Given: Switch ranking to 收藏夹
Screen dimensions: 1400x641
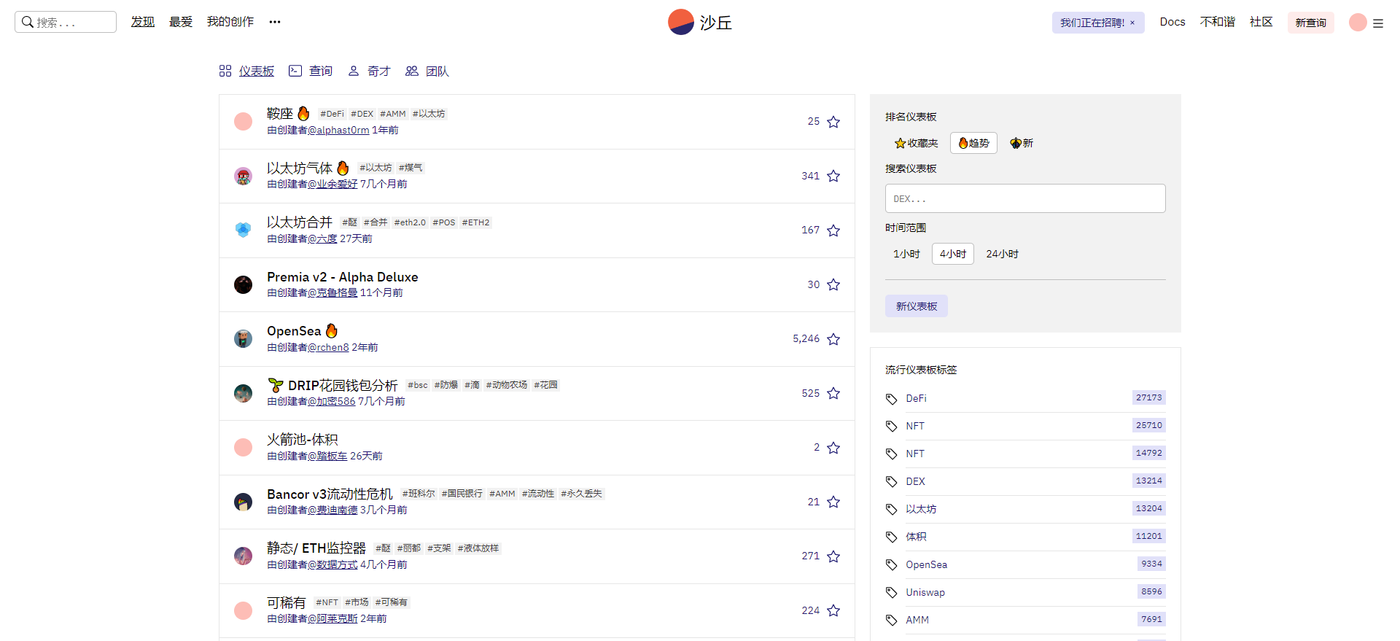Looking at the screenshot, I should tap(916, 143).
